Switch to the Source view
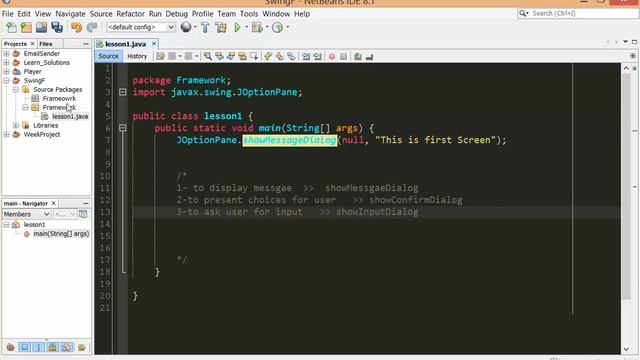 (x=108, y=56)
